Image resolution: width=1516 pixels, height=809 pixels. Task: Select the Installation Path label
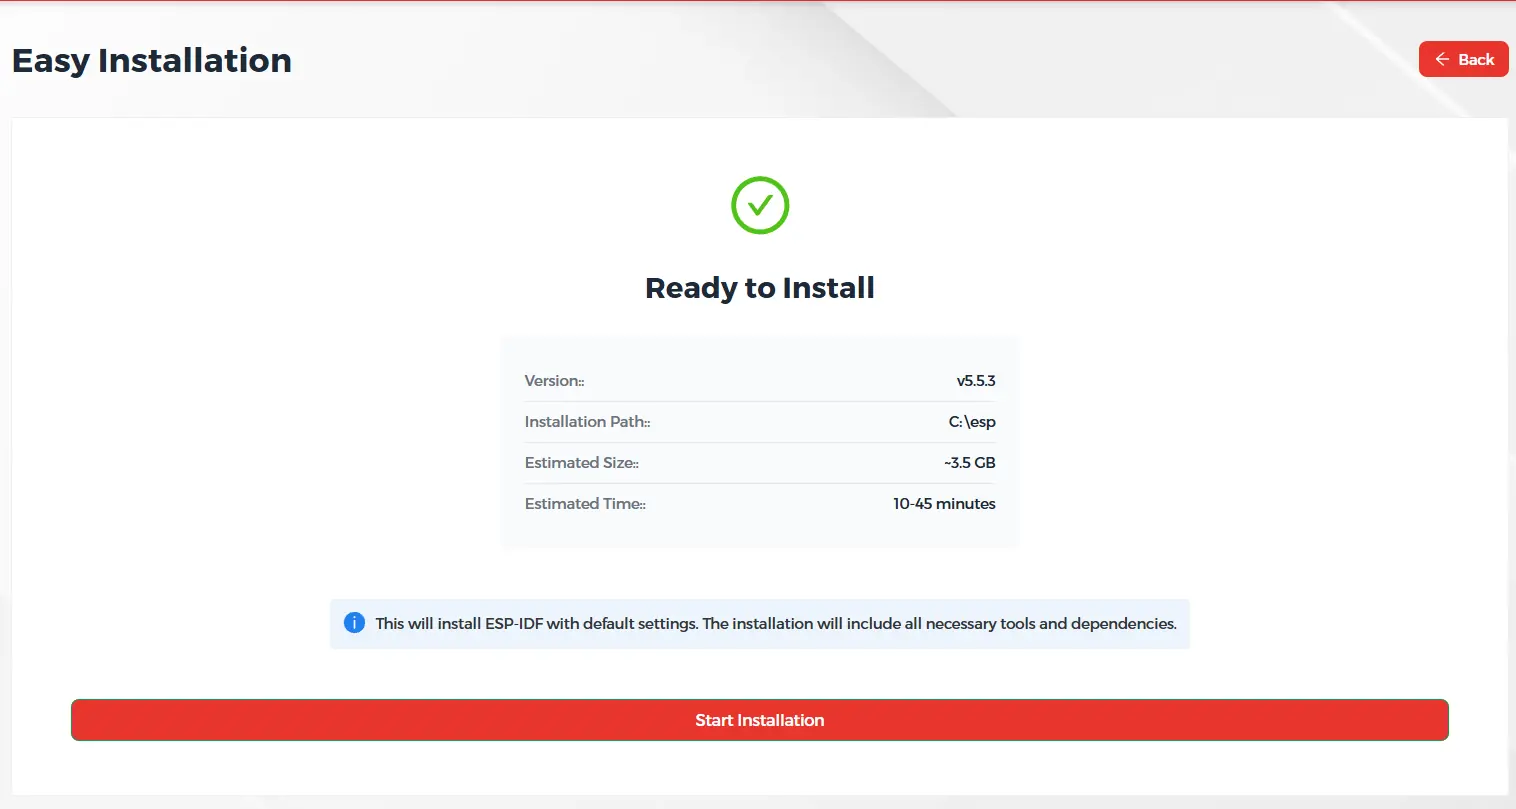pos(587,422)
